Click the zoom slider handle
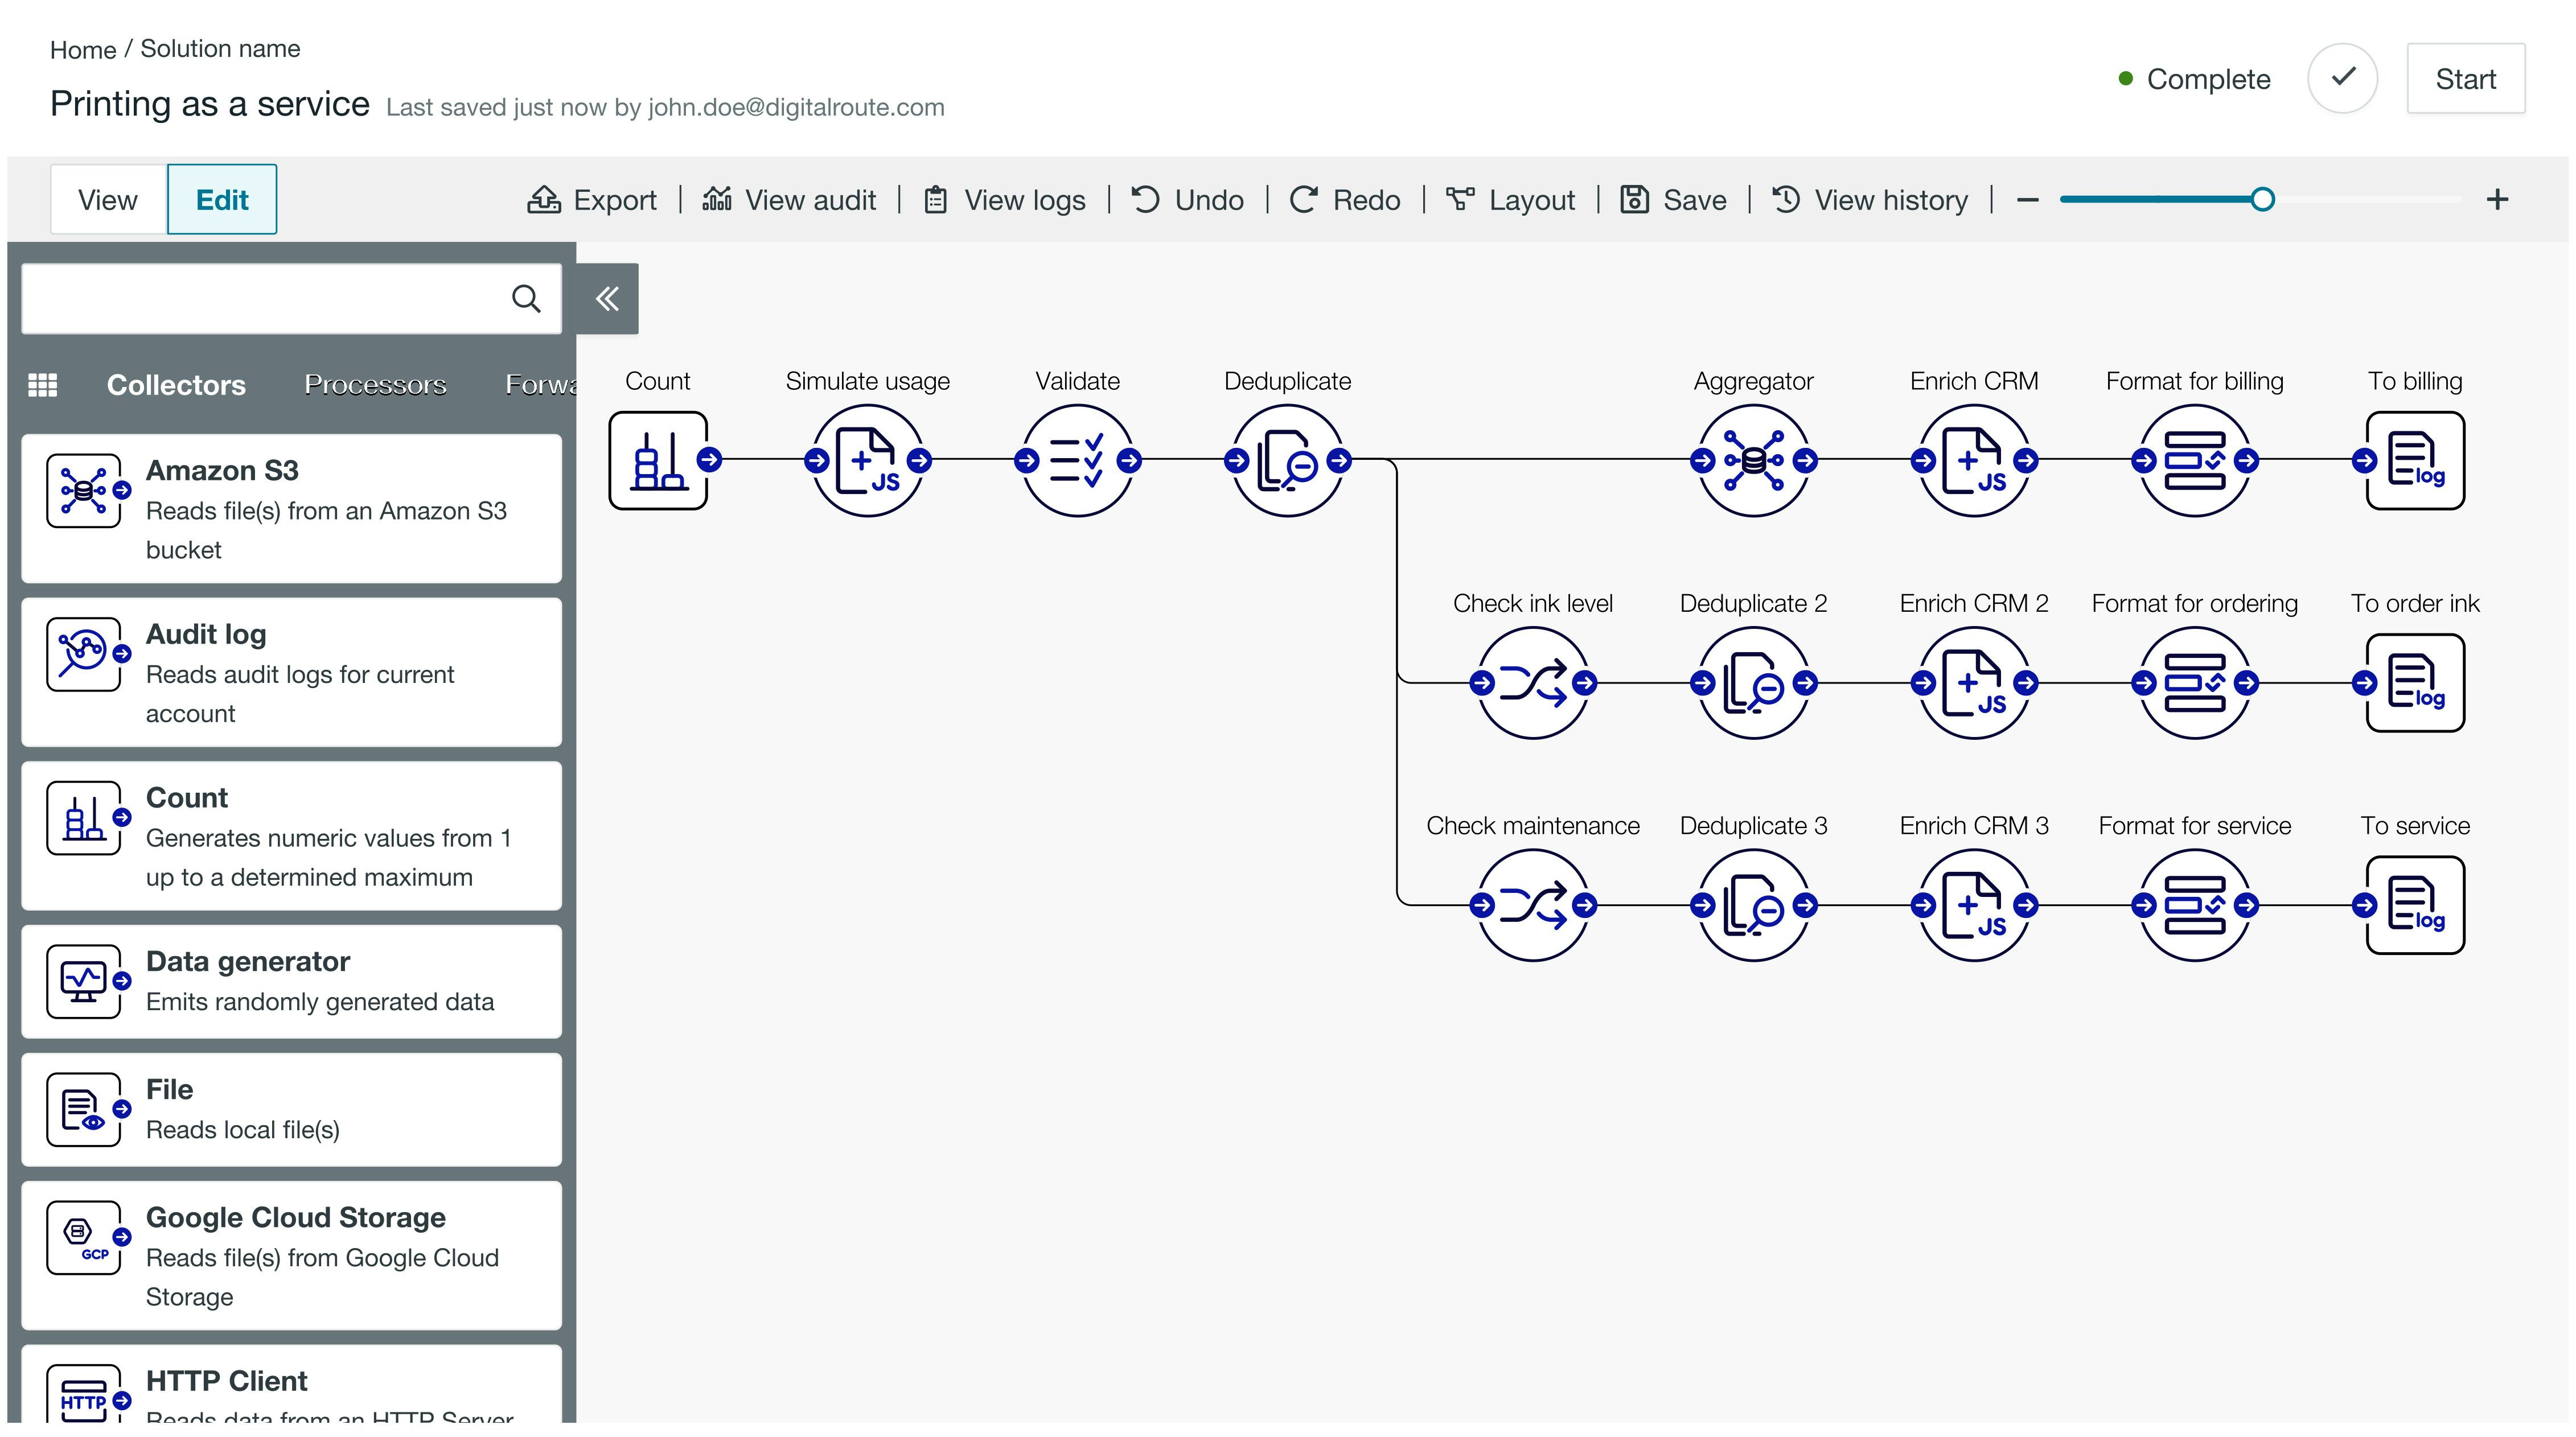Image resolution: width=2576 pixels, height=1437 pixels. [x=2262, y=200]
